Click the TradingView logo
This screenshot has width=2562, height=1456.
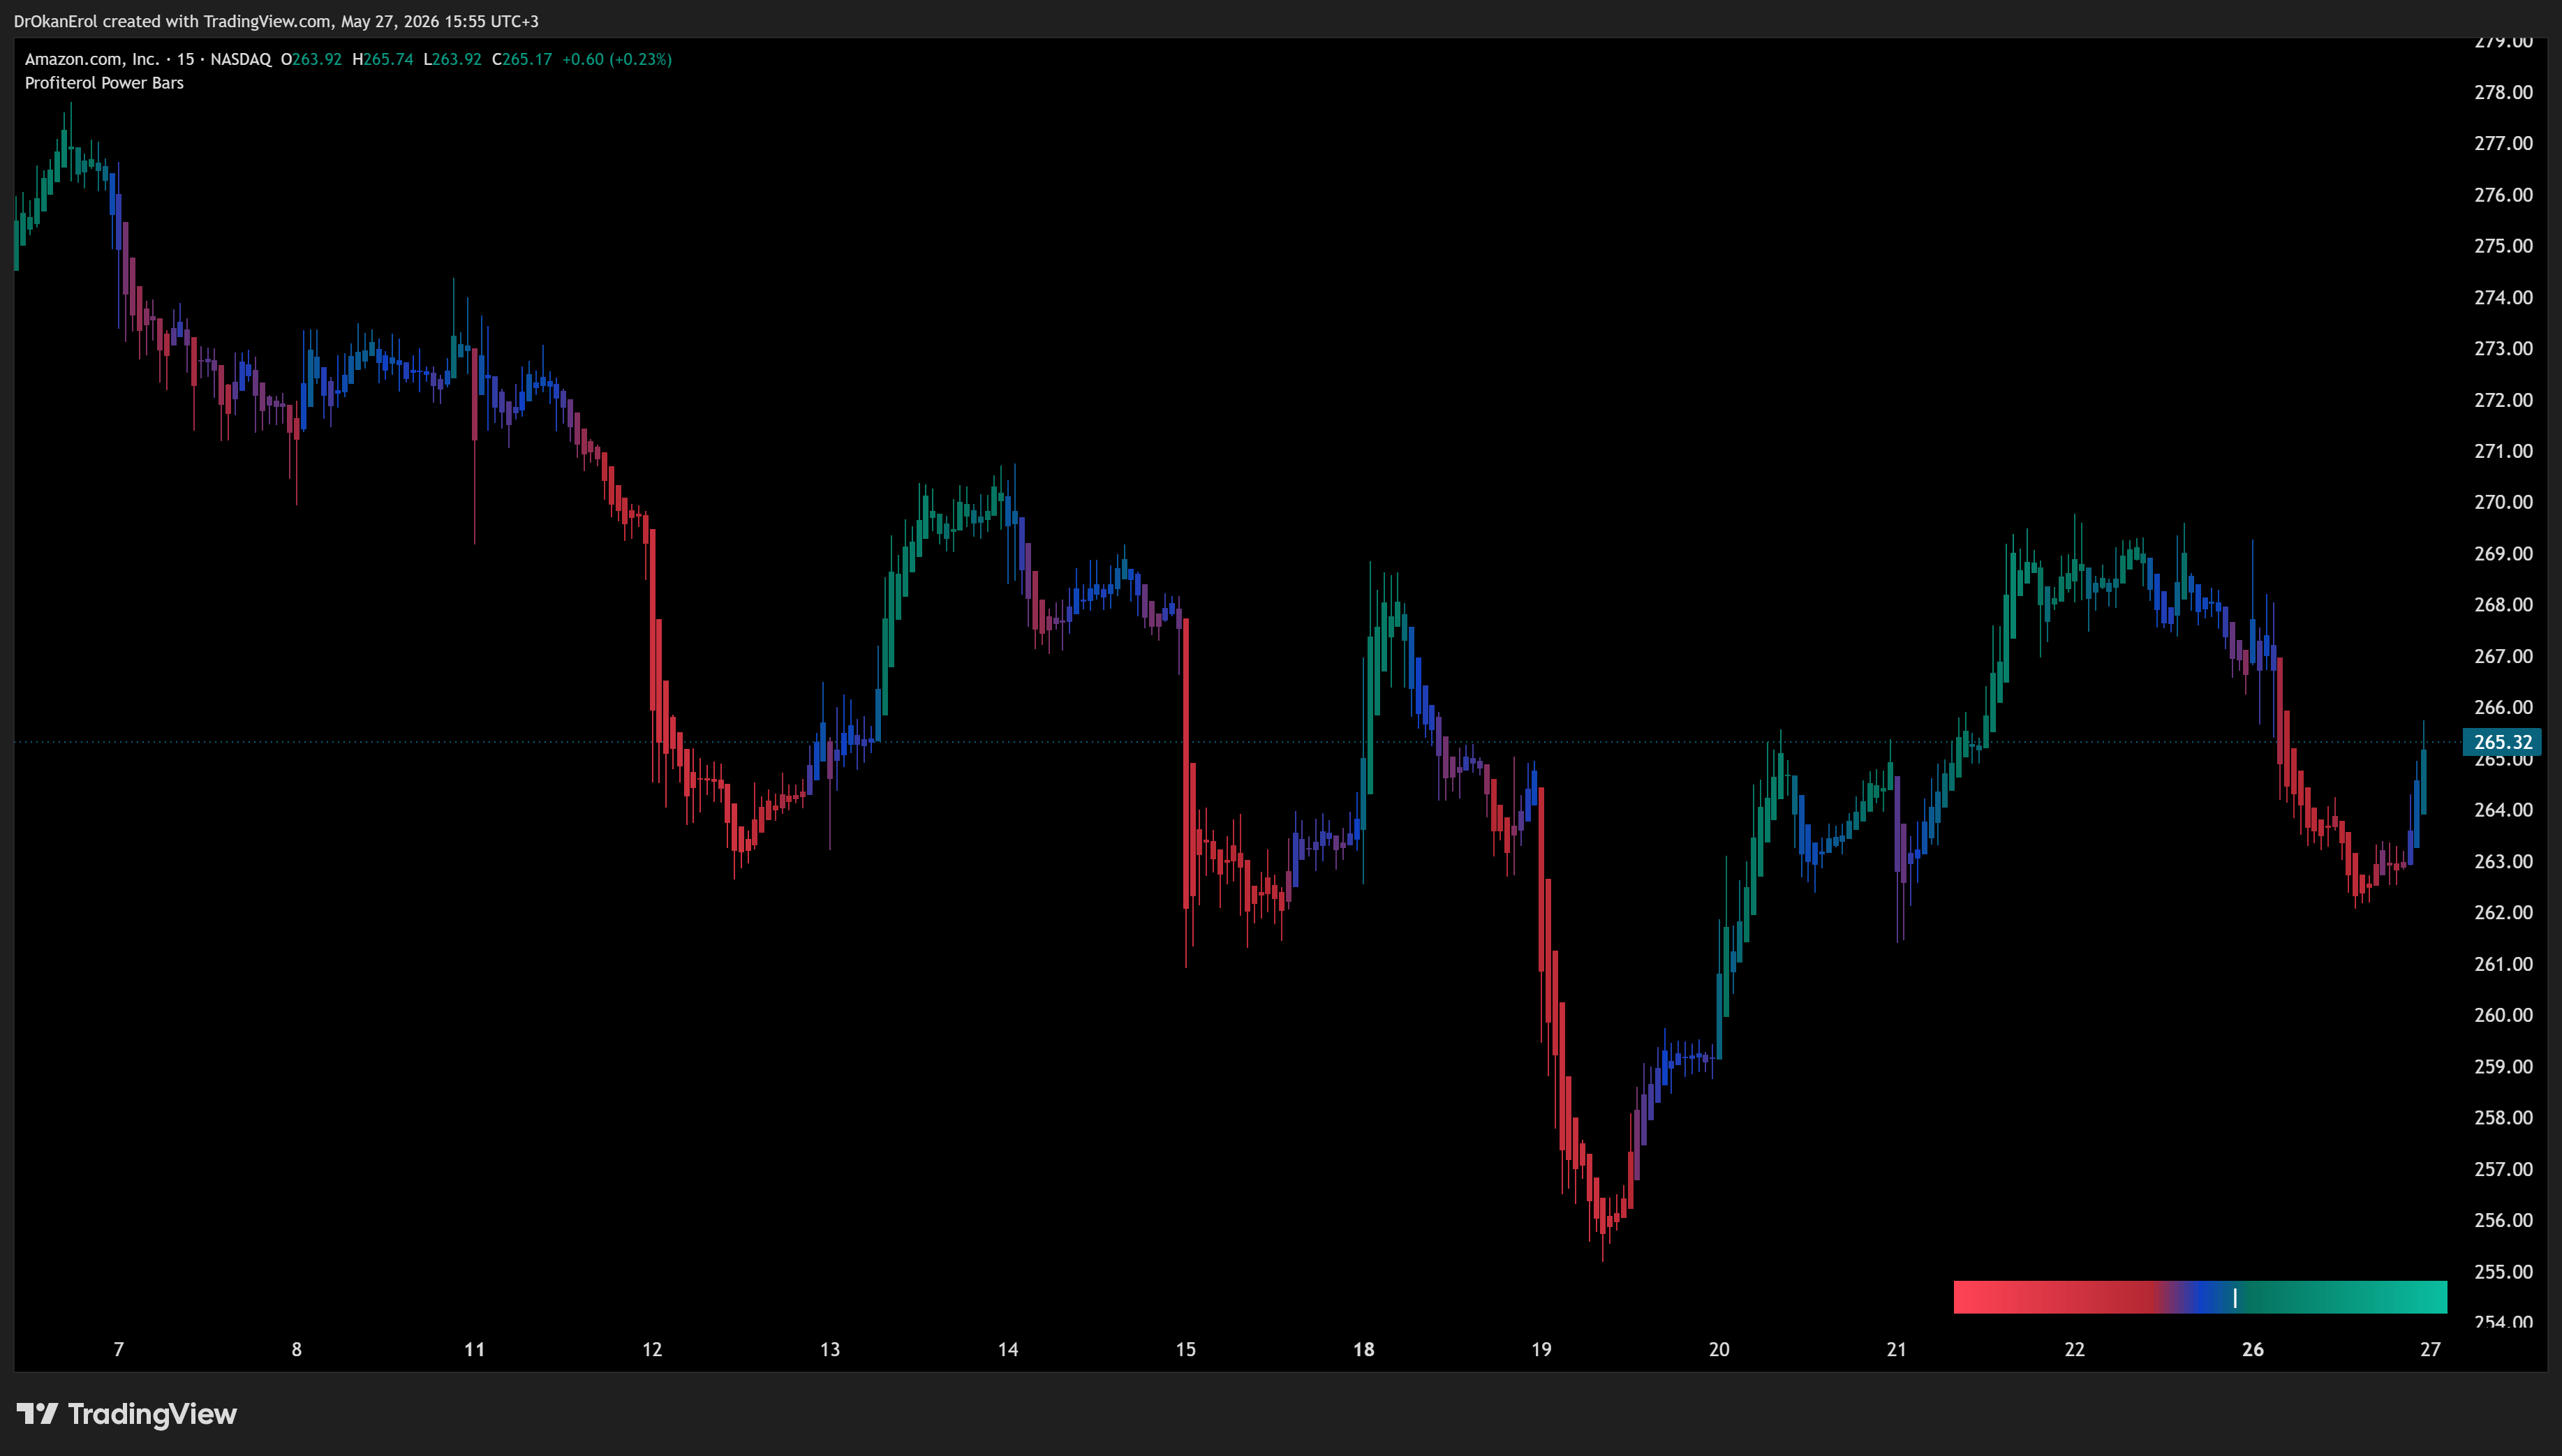(127, 1414)
